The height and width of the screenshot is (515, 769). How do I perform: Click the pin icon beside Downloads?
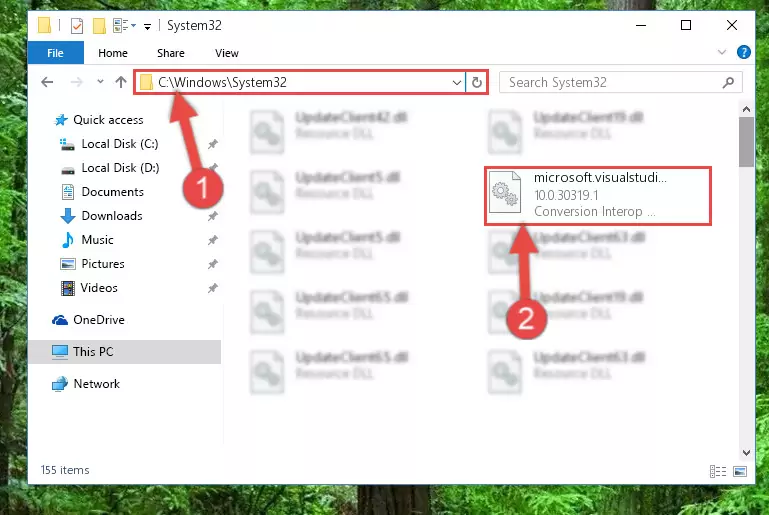(212, 216)
